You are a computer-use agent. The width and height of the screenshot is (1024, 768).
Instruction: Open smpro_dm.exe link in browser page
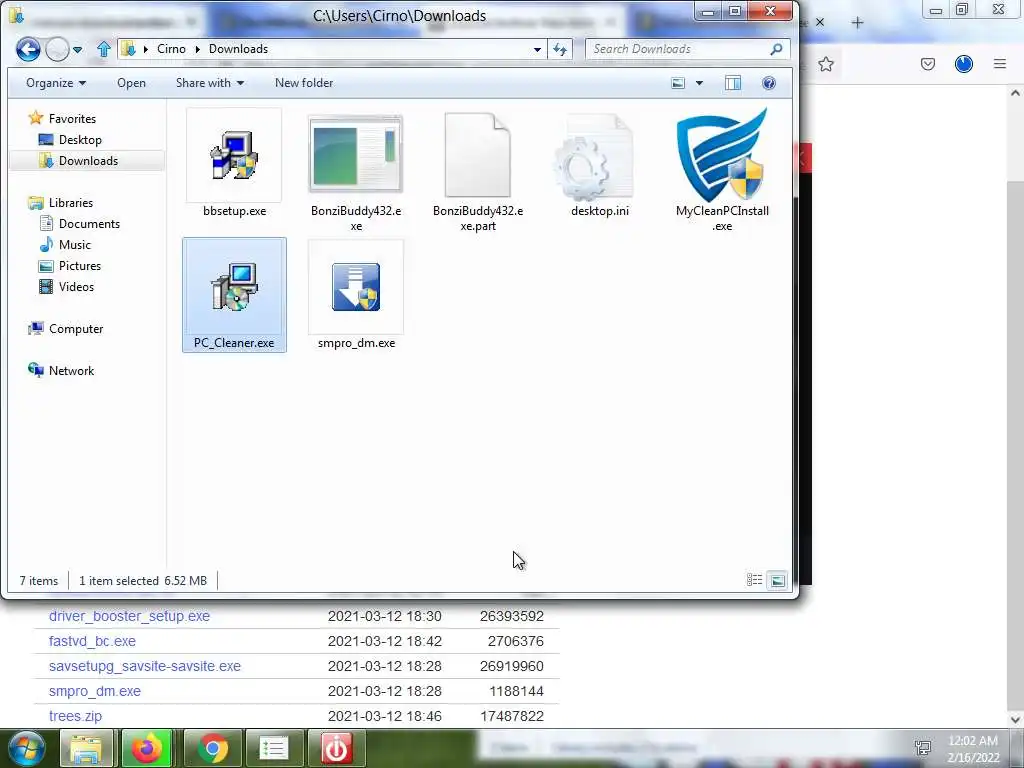(x=95, y=691)
